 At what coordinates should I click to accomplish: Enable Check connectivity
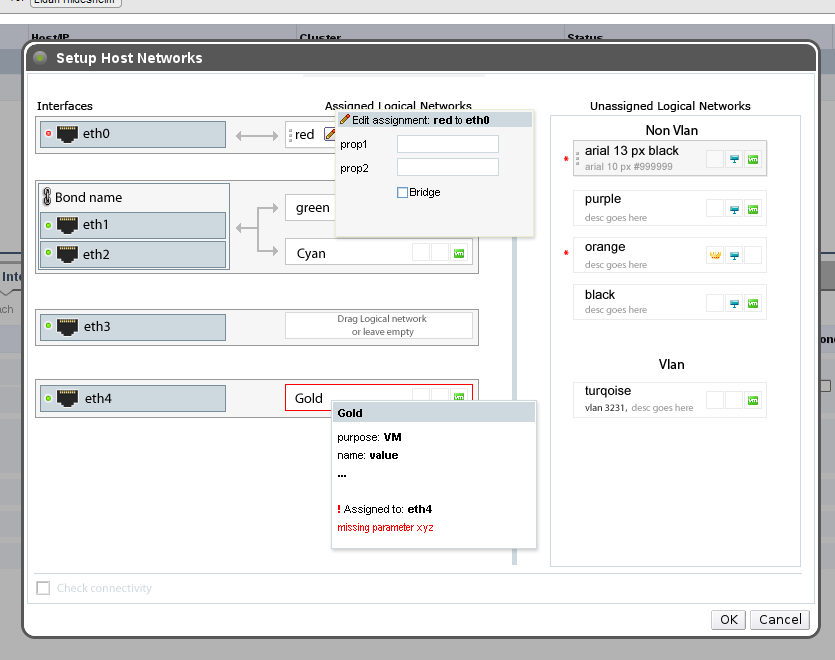[x=43, y=588]
